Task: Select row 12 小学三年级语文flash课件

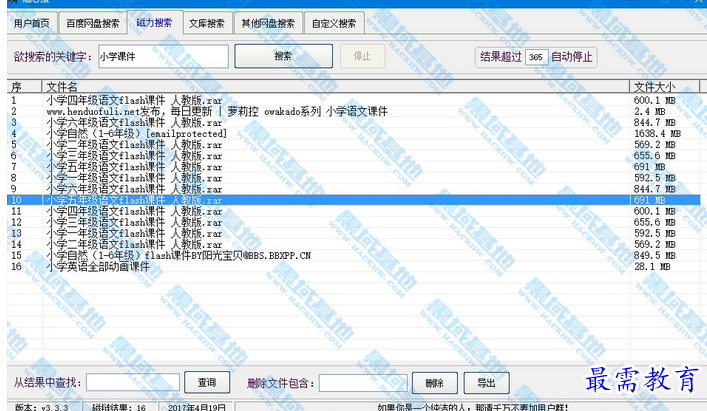Action: point(354,222)
